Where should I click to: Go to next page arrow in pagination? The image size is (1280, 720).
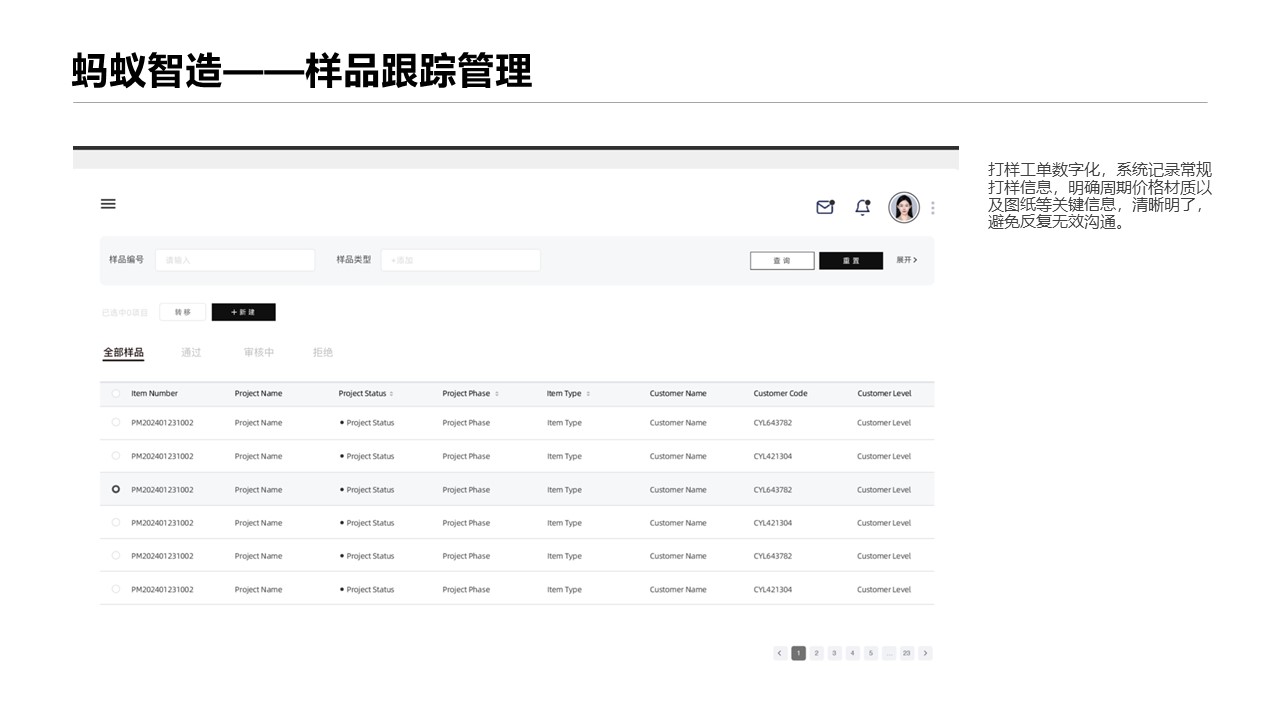925,653
